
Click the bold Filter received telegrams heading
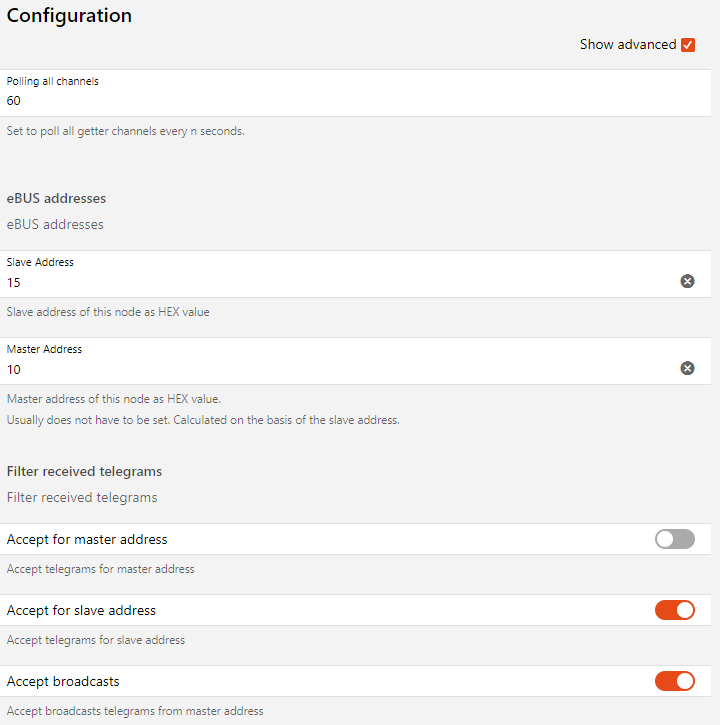(x=84, y=471)
